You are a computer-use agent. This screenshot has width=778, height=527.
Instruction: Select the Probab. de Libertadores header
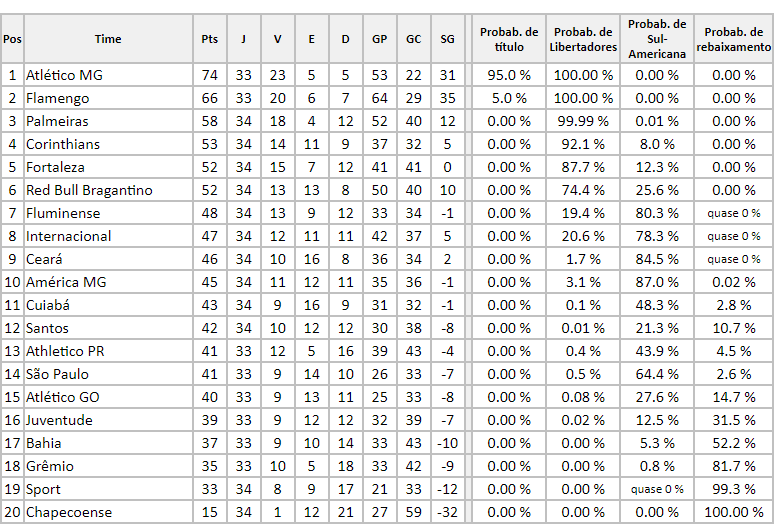coord(584,39)
